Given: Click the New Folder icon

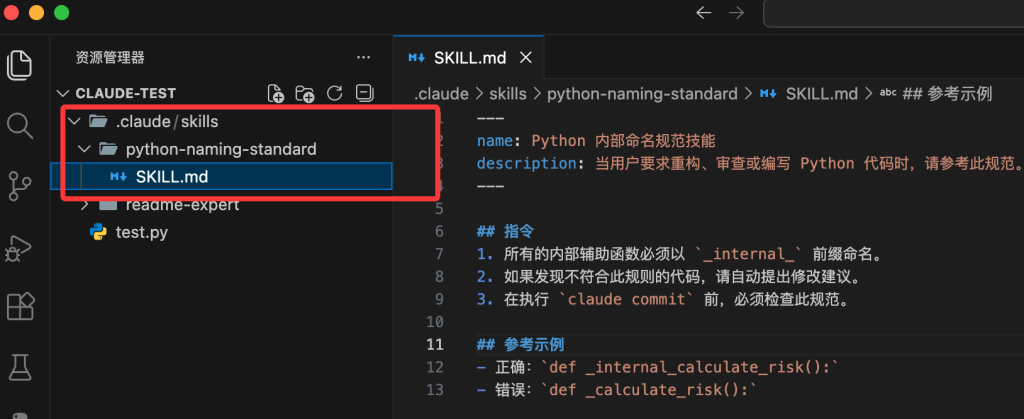Looking at the screenshot, I should (x=305, y=93).
